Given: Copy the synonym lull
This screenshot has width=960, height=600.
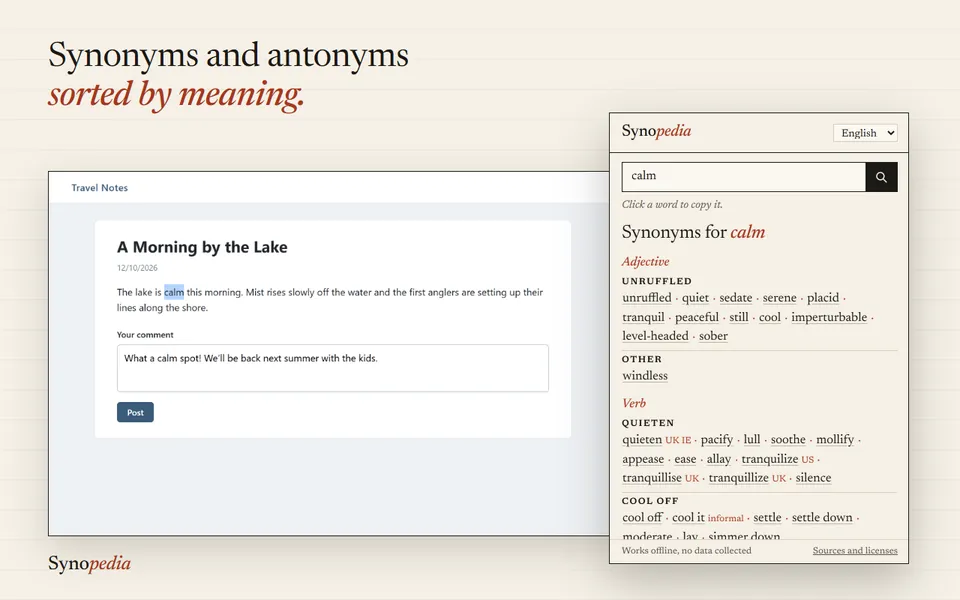Looking at the screenshot, I should [752, 440].
